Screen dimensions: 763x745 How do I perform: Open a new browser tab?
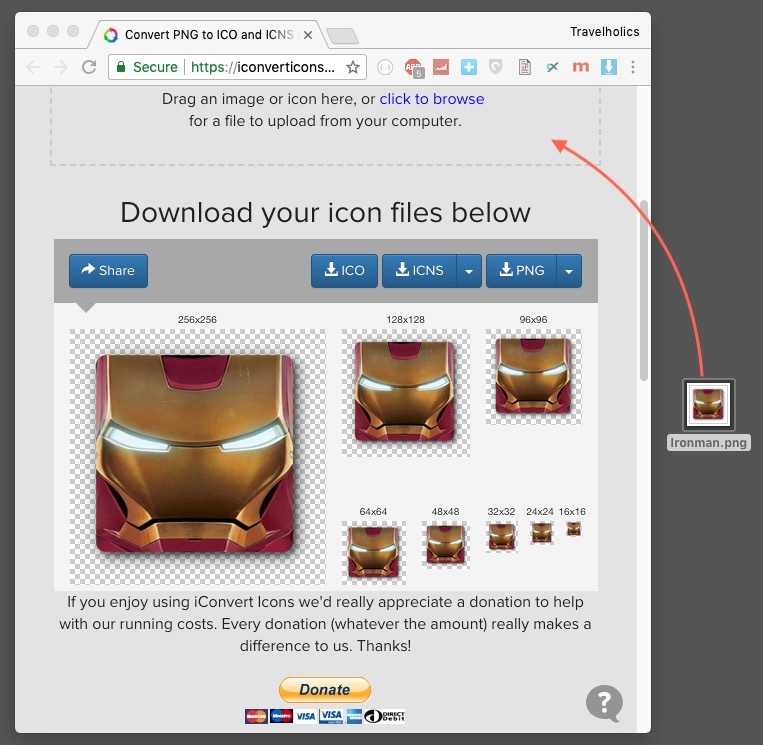(343, 36)
